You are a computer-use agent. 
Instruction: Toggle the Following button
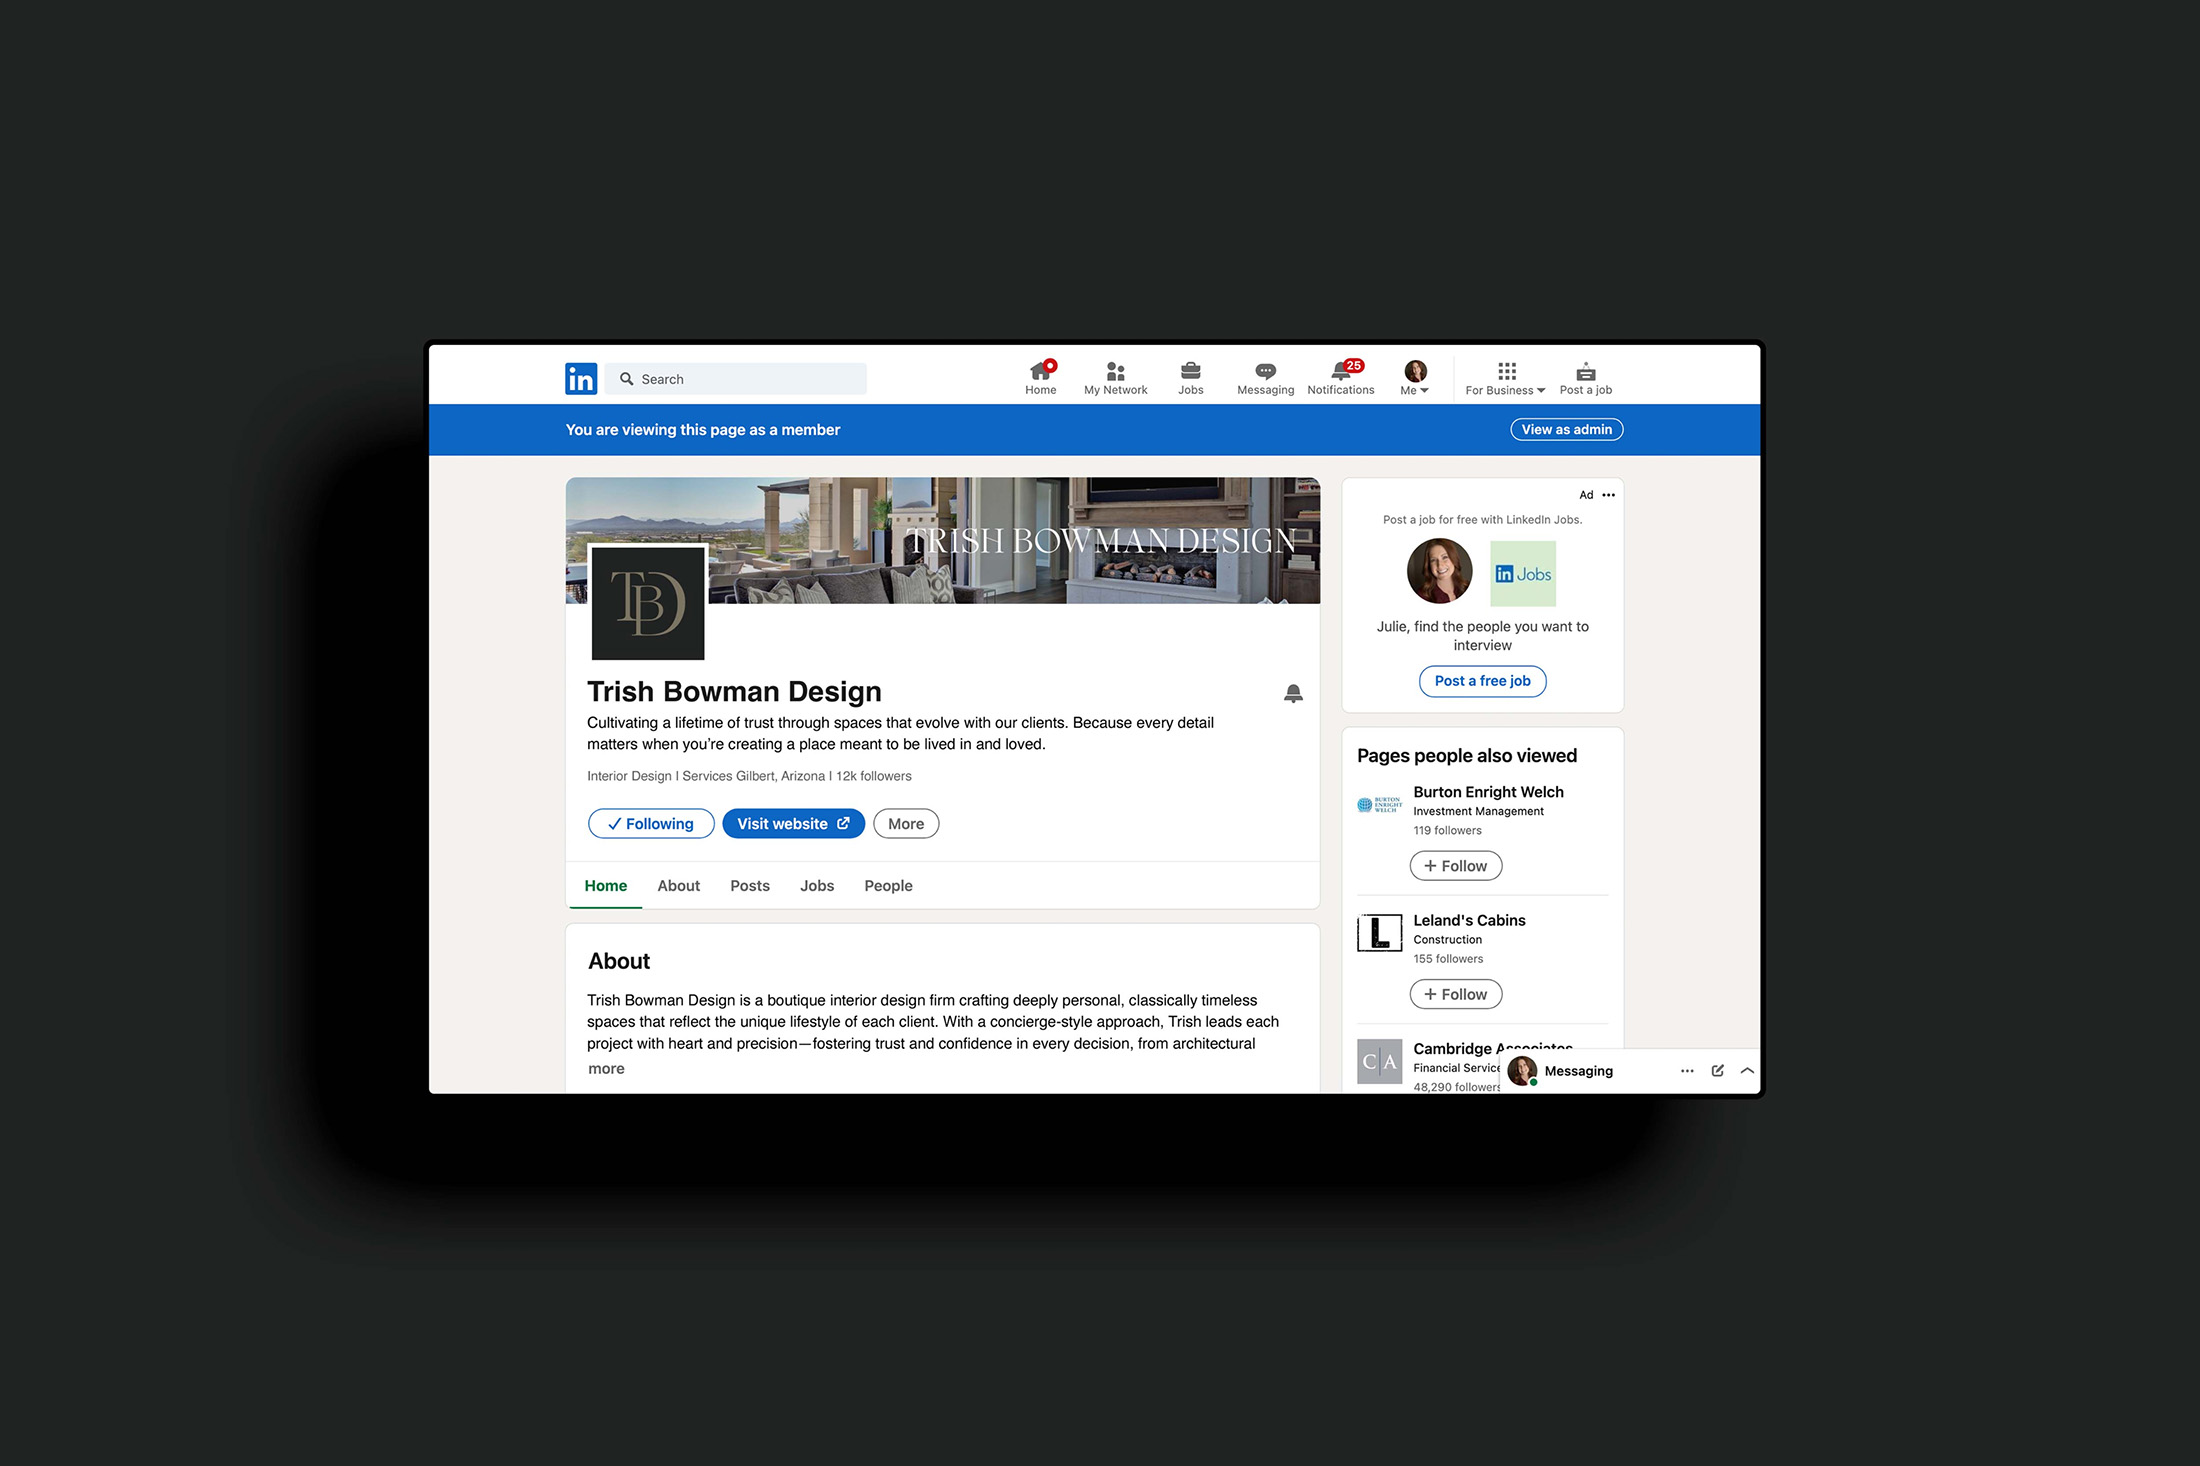coord(651,824)
